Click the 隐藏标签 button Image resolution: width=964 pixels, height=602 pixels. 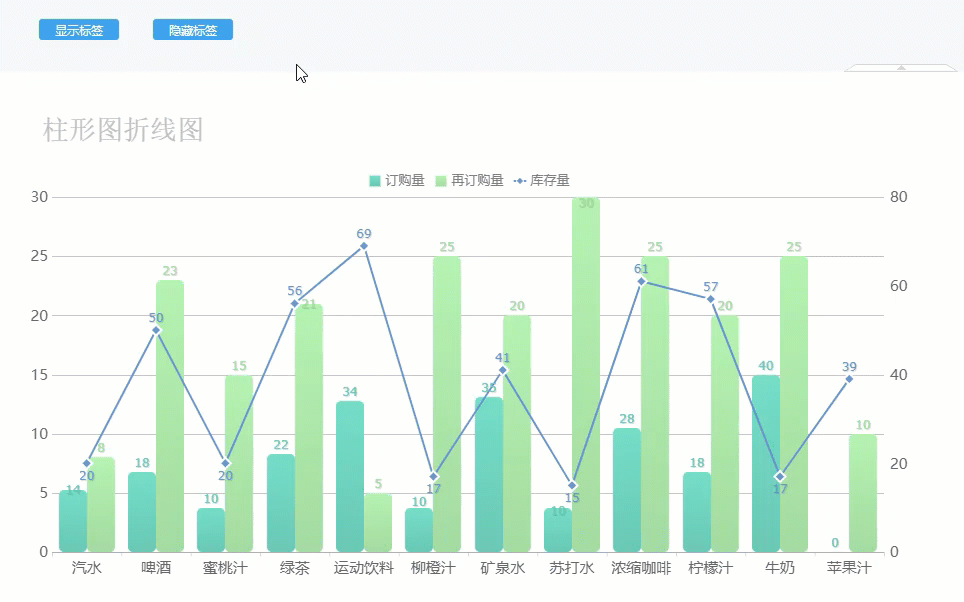coord(193,30)
